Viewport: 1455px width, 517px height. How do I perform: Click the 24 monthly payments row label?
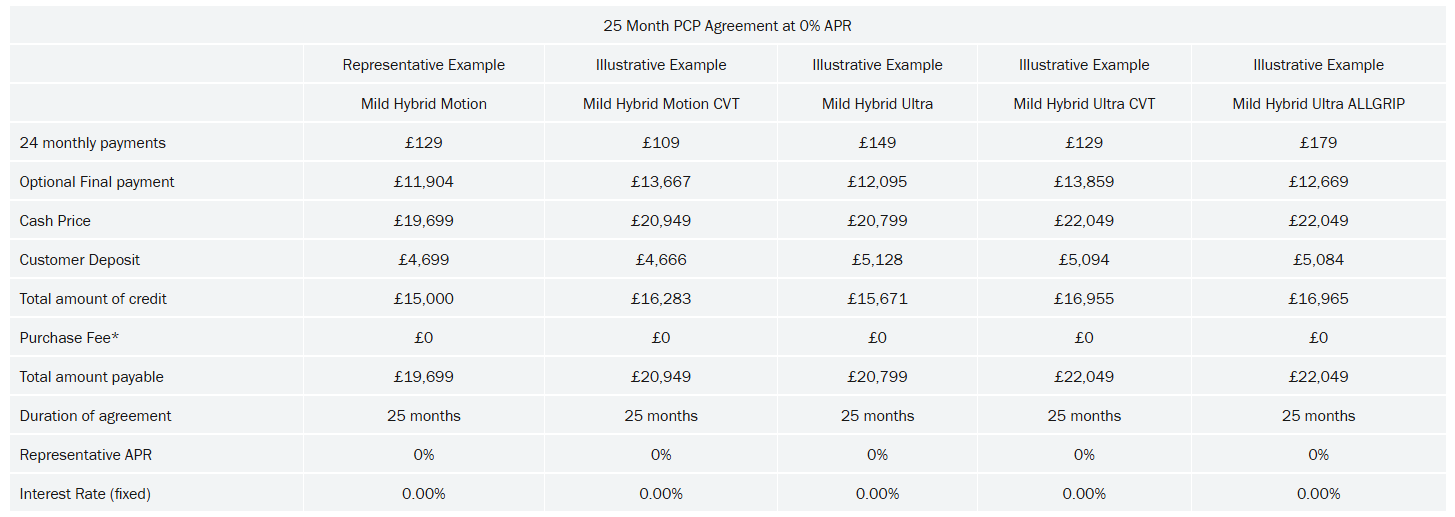93,143
